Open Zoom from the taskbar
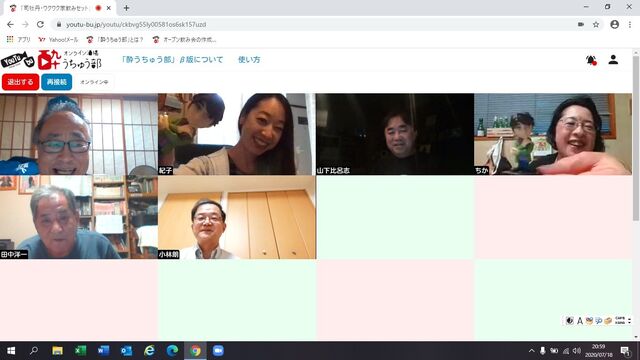The height and width of the screenshot is (360, 640). pos(218,351)
